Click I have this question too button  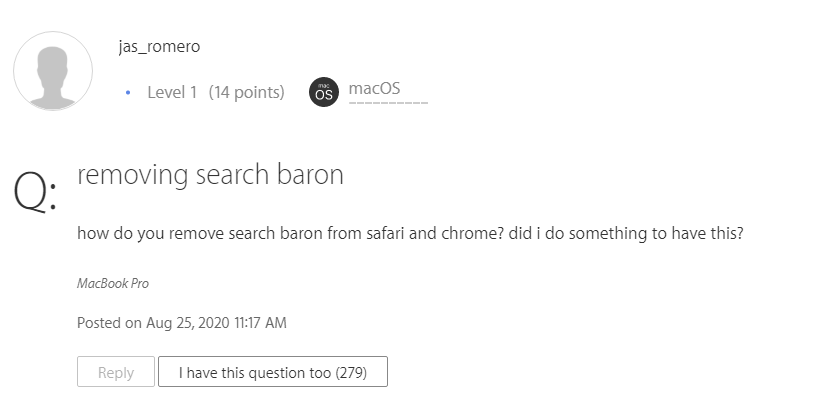pos(273,371)
